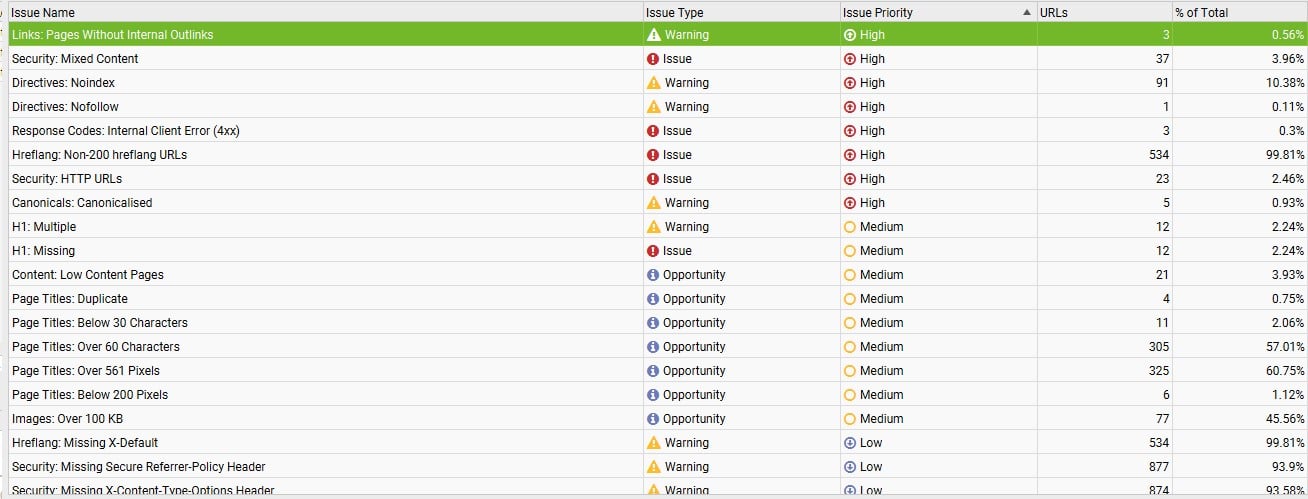This screenshot has height=499, width=1308.
Task: Click red issue icon for Security: Mixed Content
Action: click(653, 59)
